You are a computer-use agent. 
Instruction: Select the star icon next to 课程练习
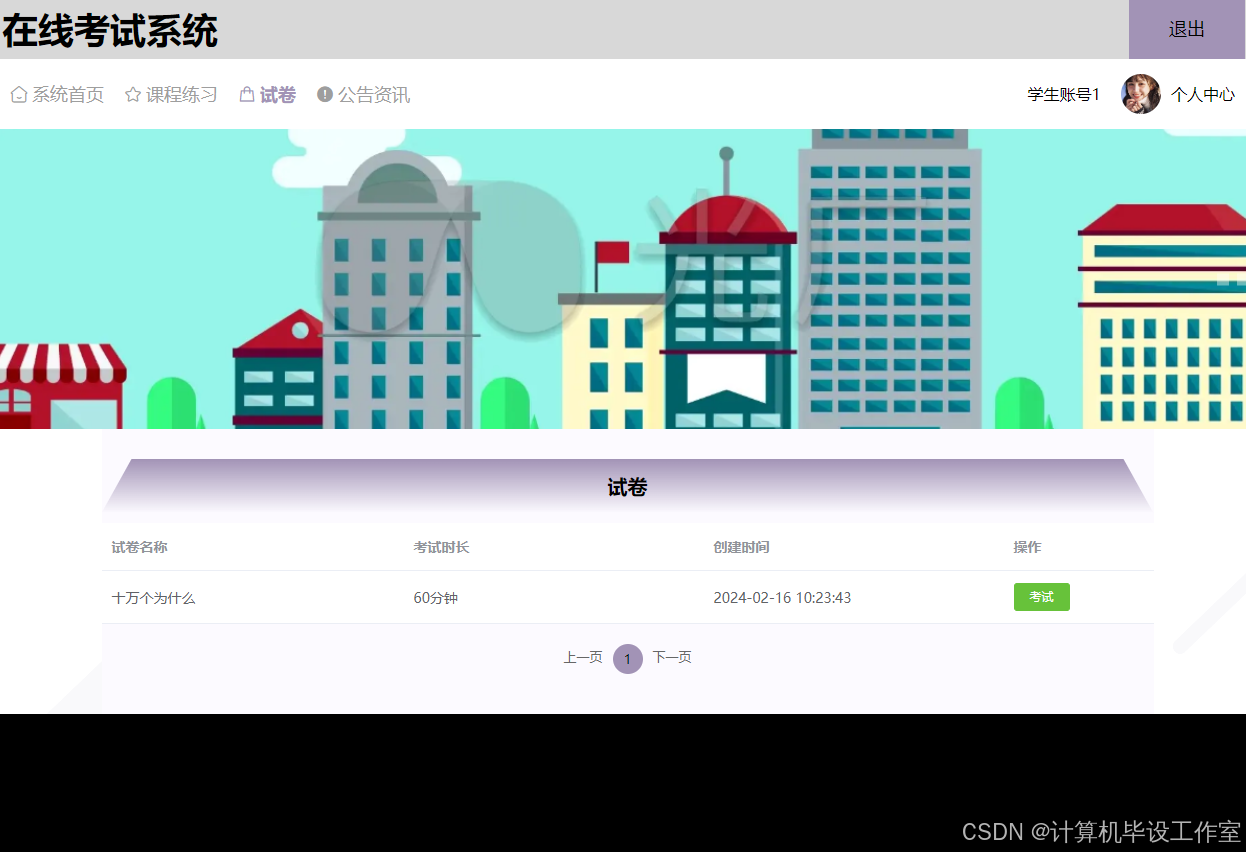pyautogui.click(x=133, y=94)
